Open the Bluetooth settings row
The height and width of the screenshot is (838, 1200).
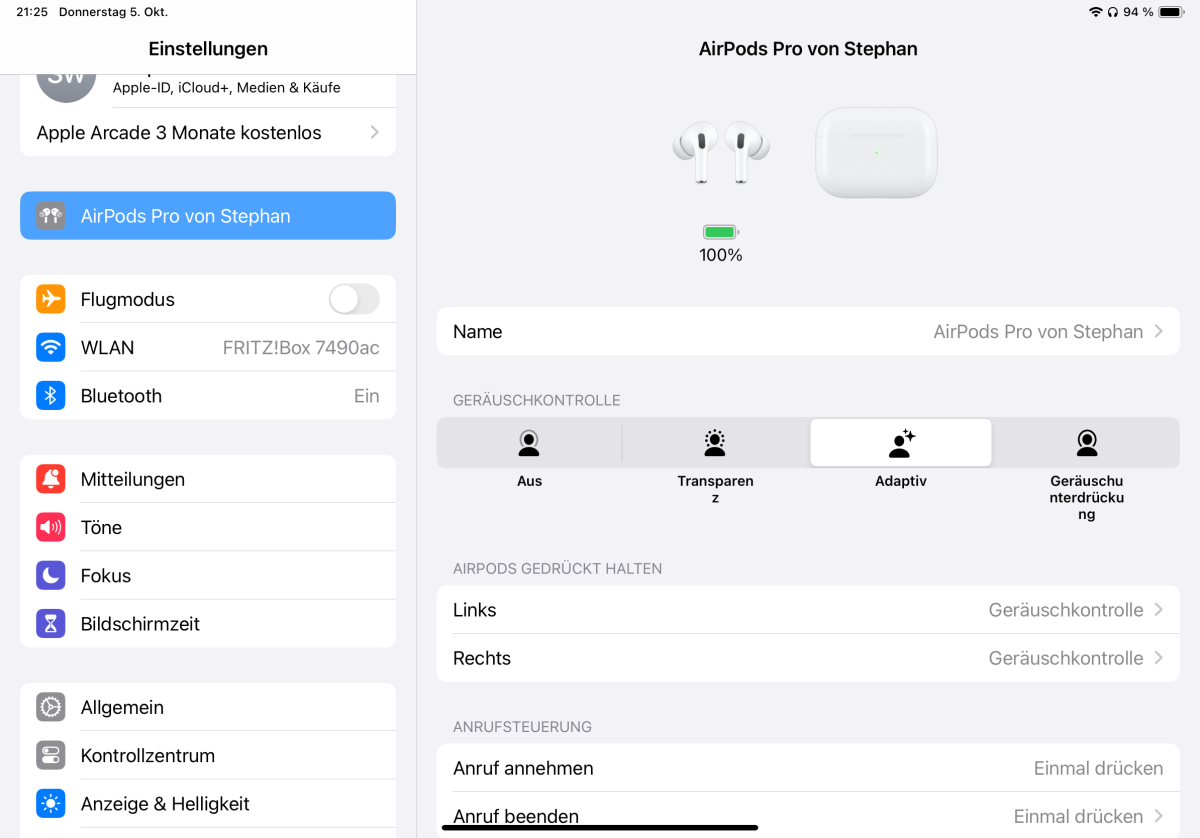coord(208,395)
